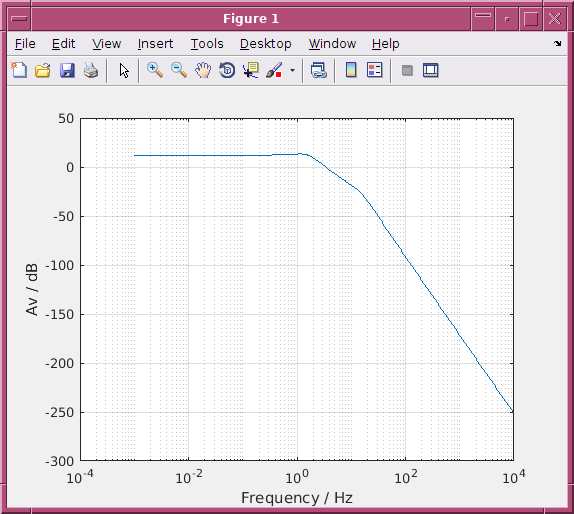Click the New Figure icon
The height and width of the screenshot is (514, 574).
pos(19,70)
